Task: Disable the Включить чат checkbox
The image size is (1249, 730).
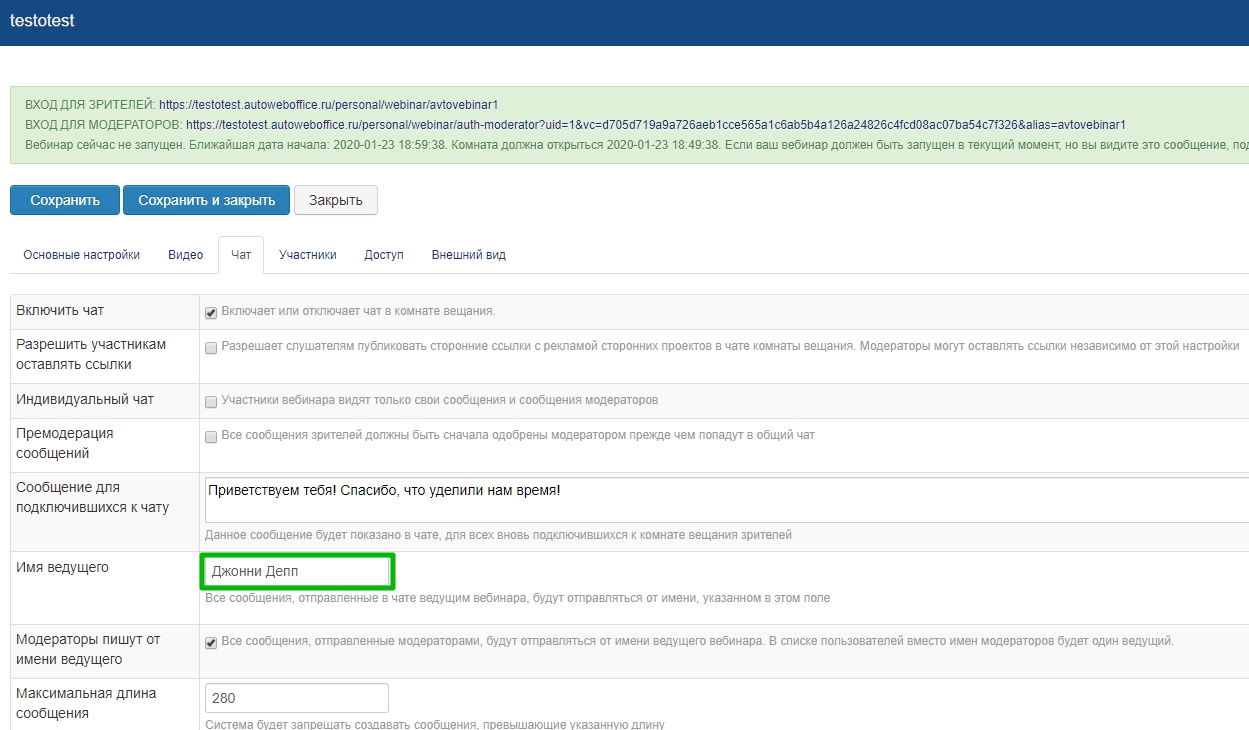Action: (x=211, y=312)
